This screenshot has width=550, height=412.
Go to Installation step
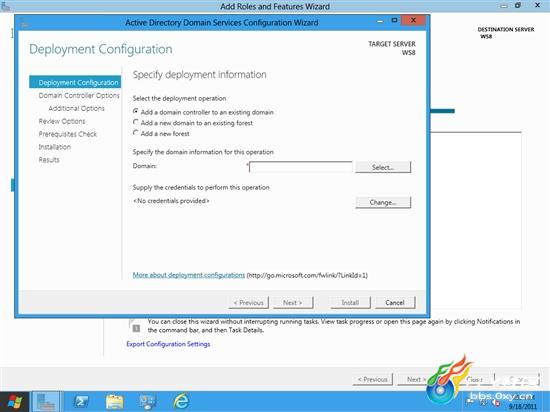click(54, 147)
